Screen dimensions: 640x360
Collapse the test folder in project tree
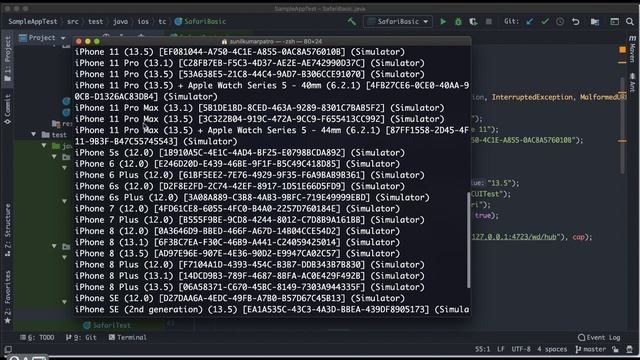click(x=33, y=134)
